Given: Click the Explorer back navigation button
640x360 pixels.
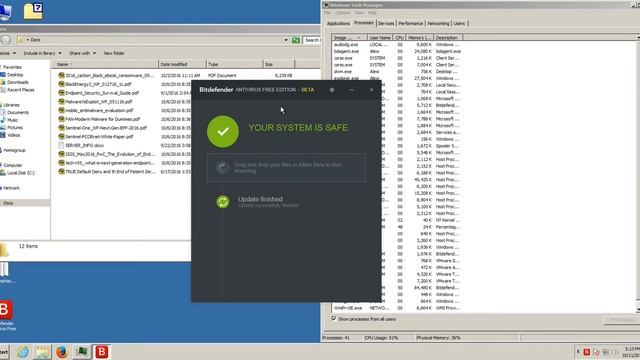Looking at the screenshot, I should coord(5,40).
